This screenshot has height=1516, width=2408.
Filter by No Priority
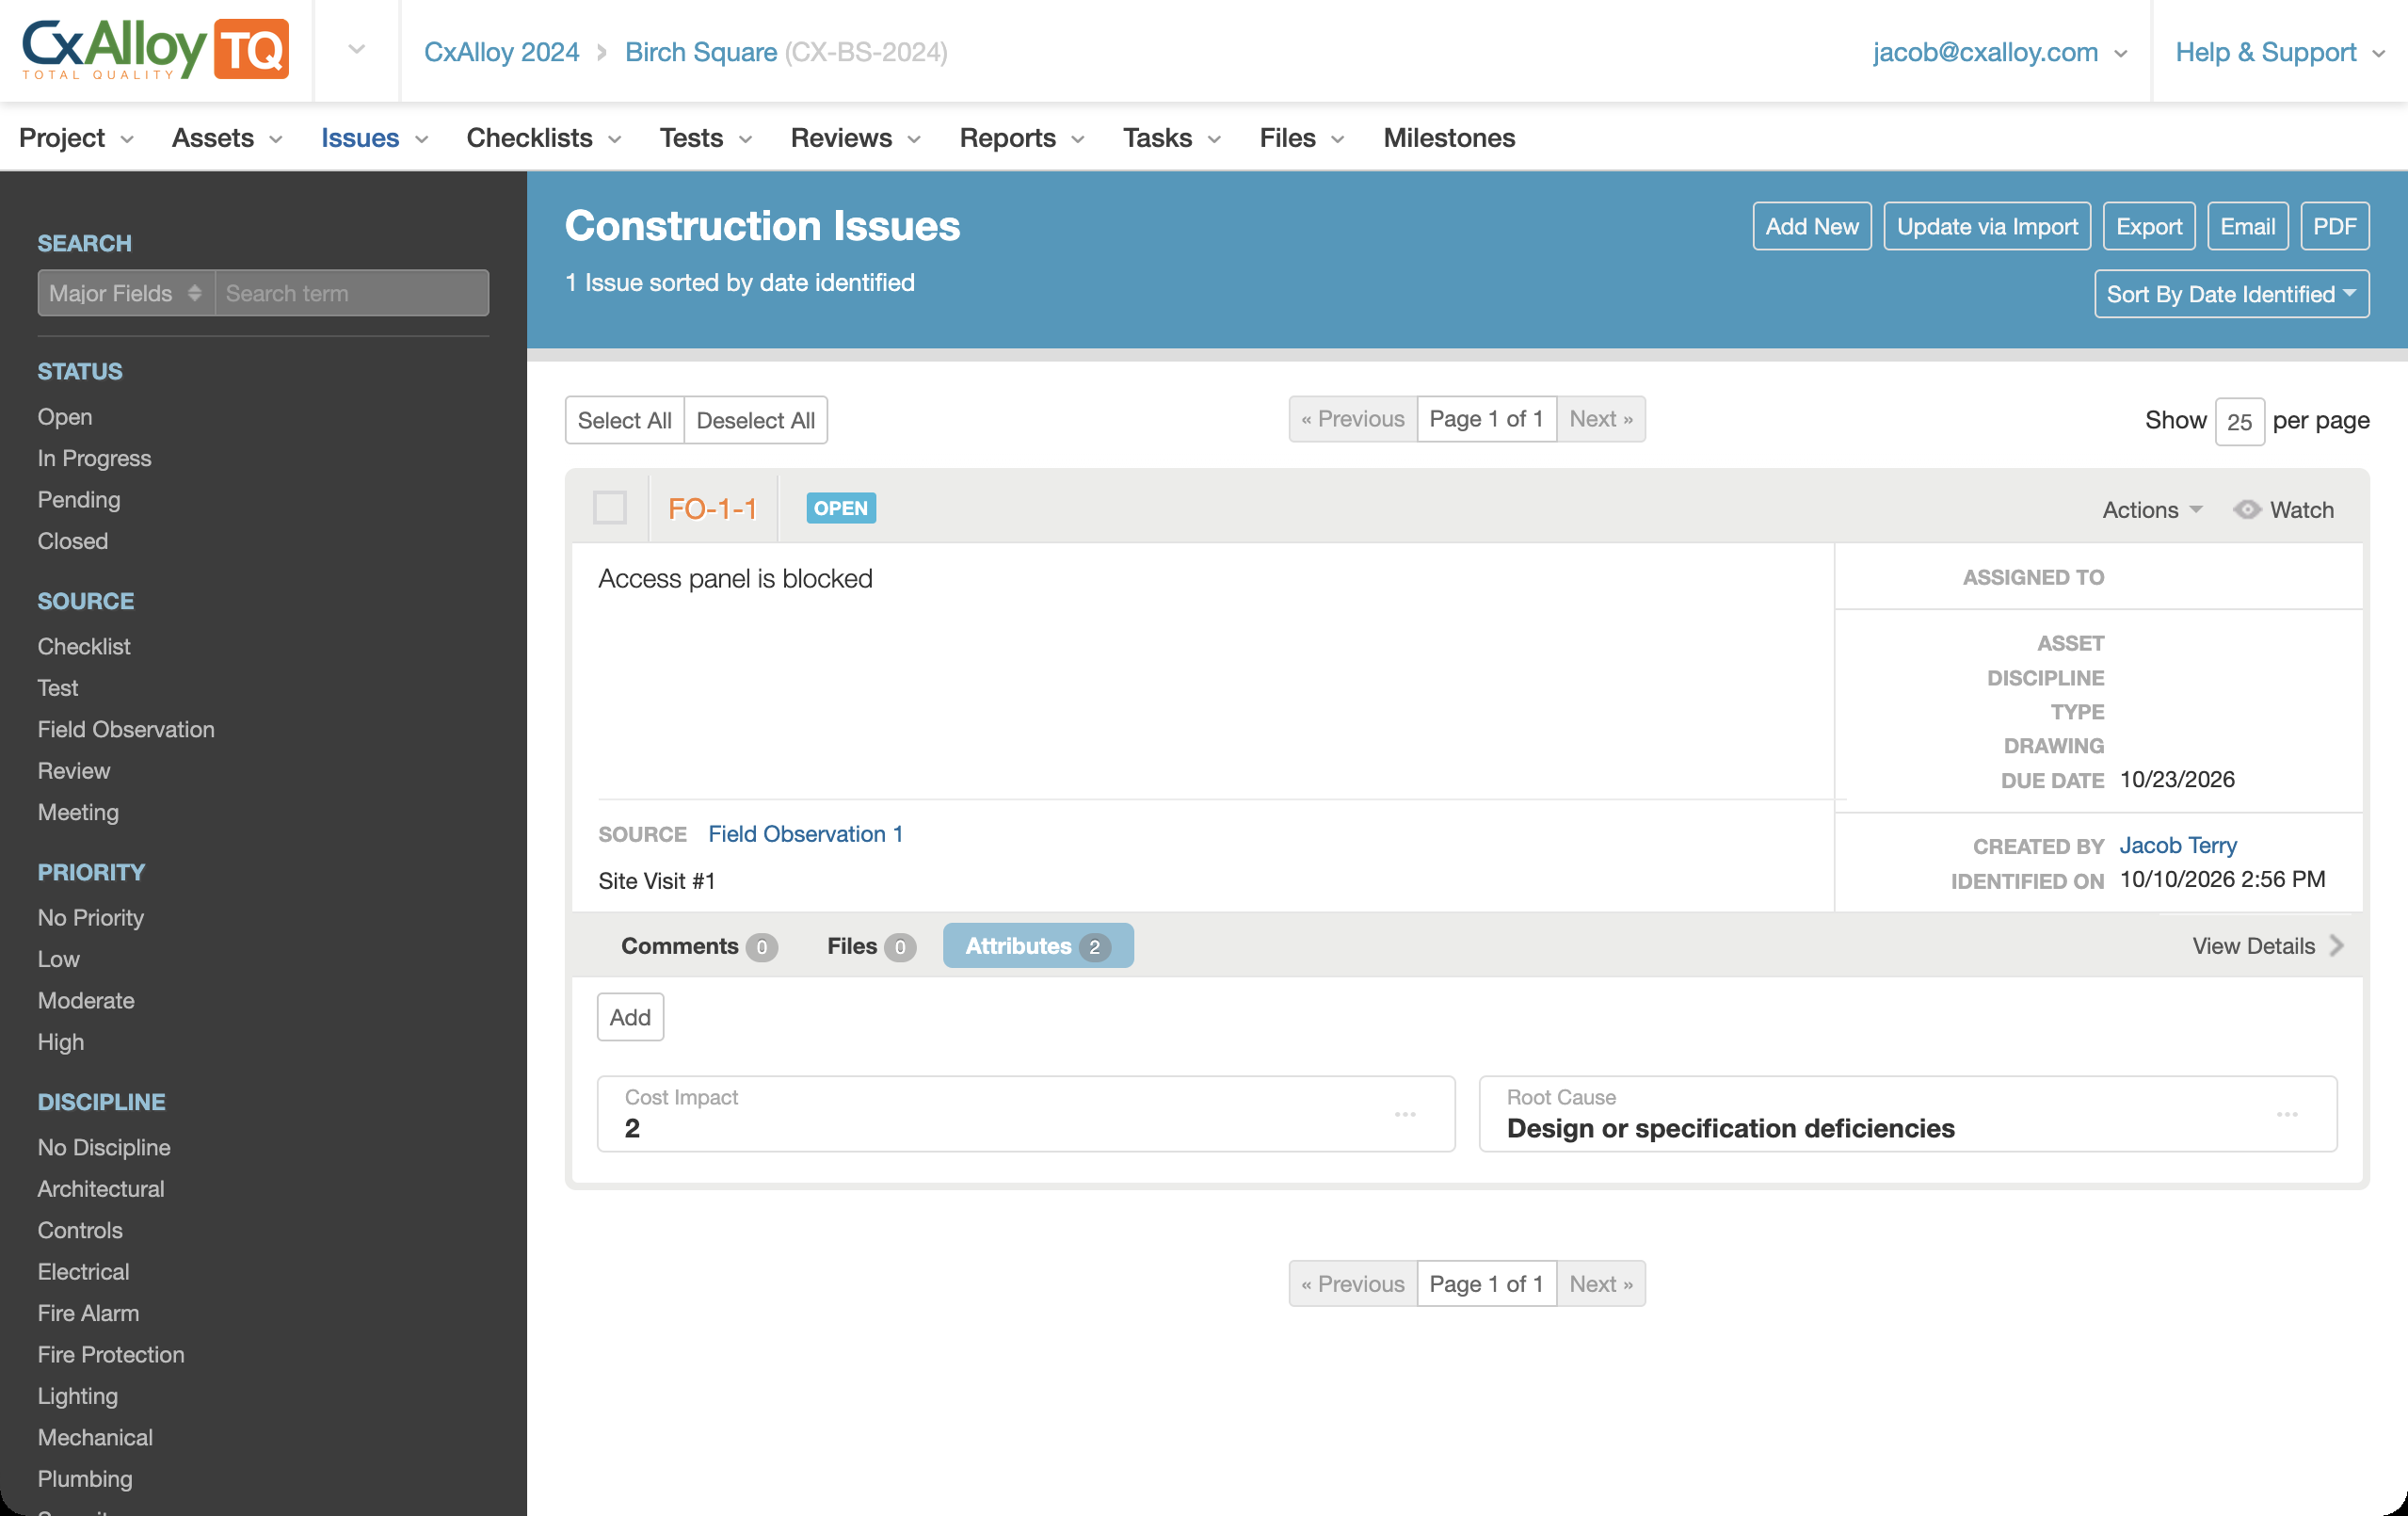click(x=91, y=918)
